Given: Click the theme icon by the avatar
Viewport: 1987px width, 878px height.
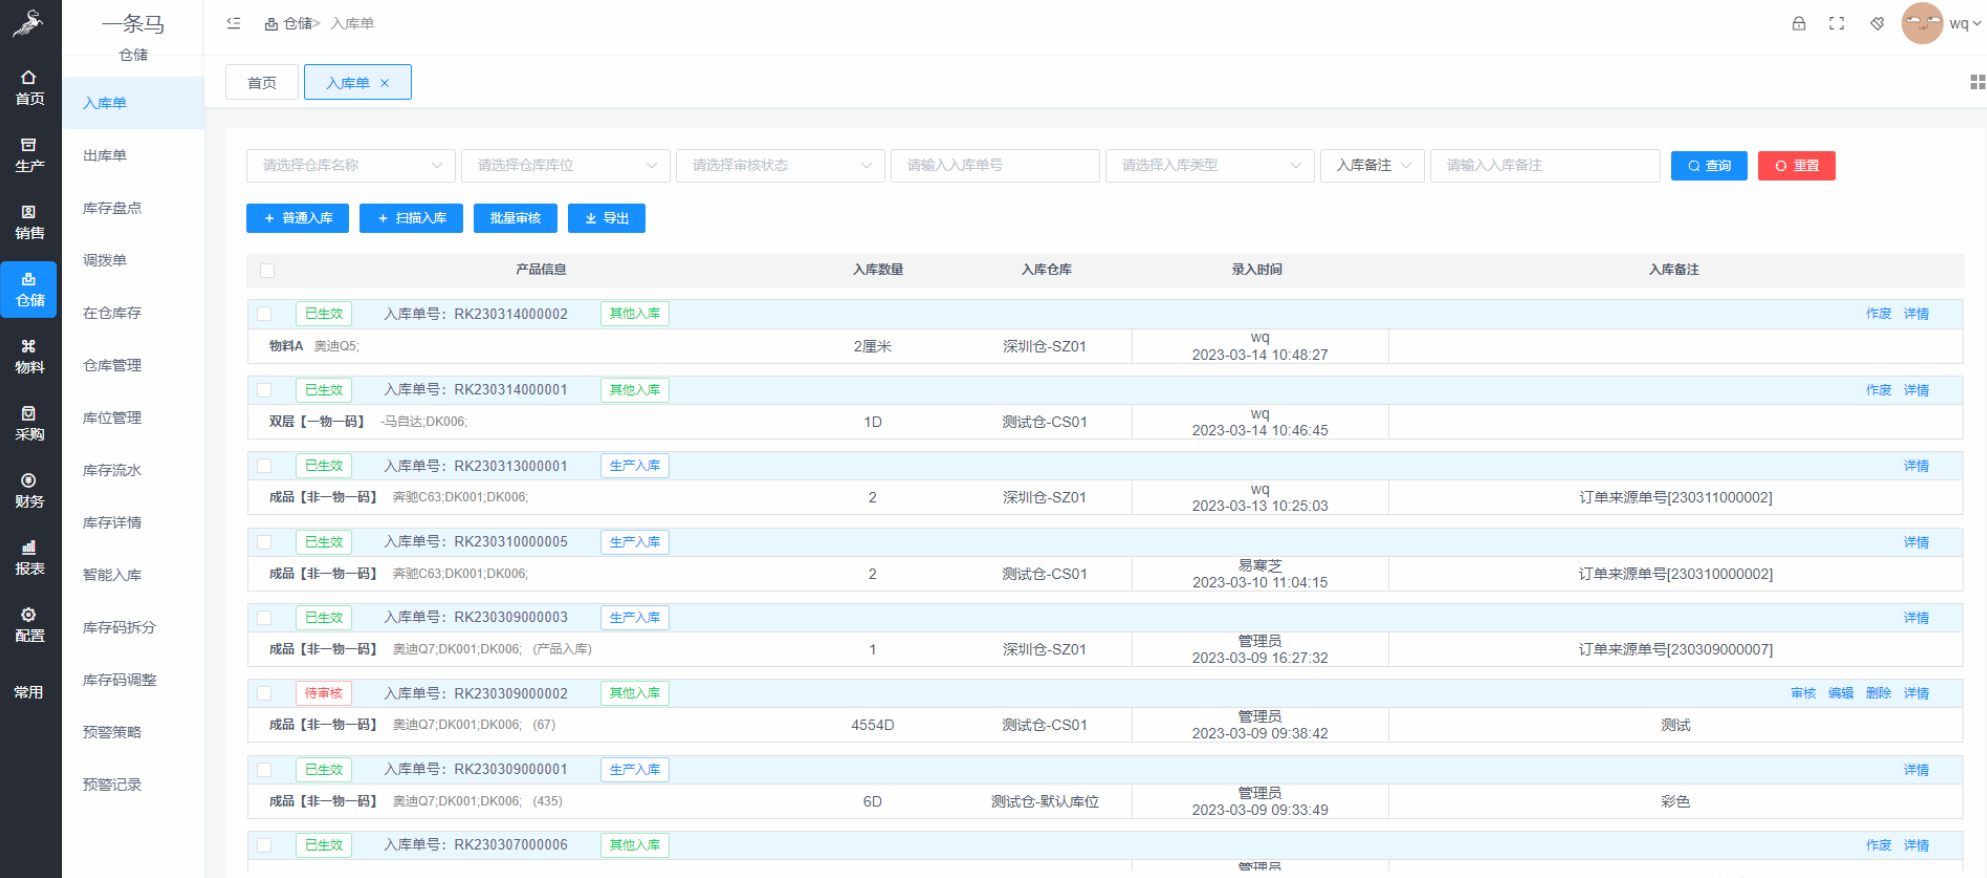Looking at the screenshot, I should coord(1877,23).
